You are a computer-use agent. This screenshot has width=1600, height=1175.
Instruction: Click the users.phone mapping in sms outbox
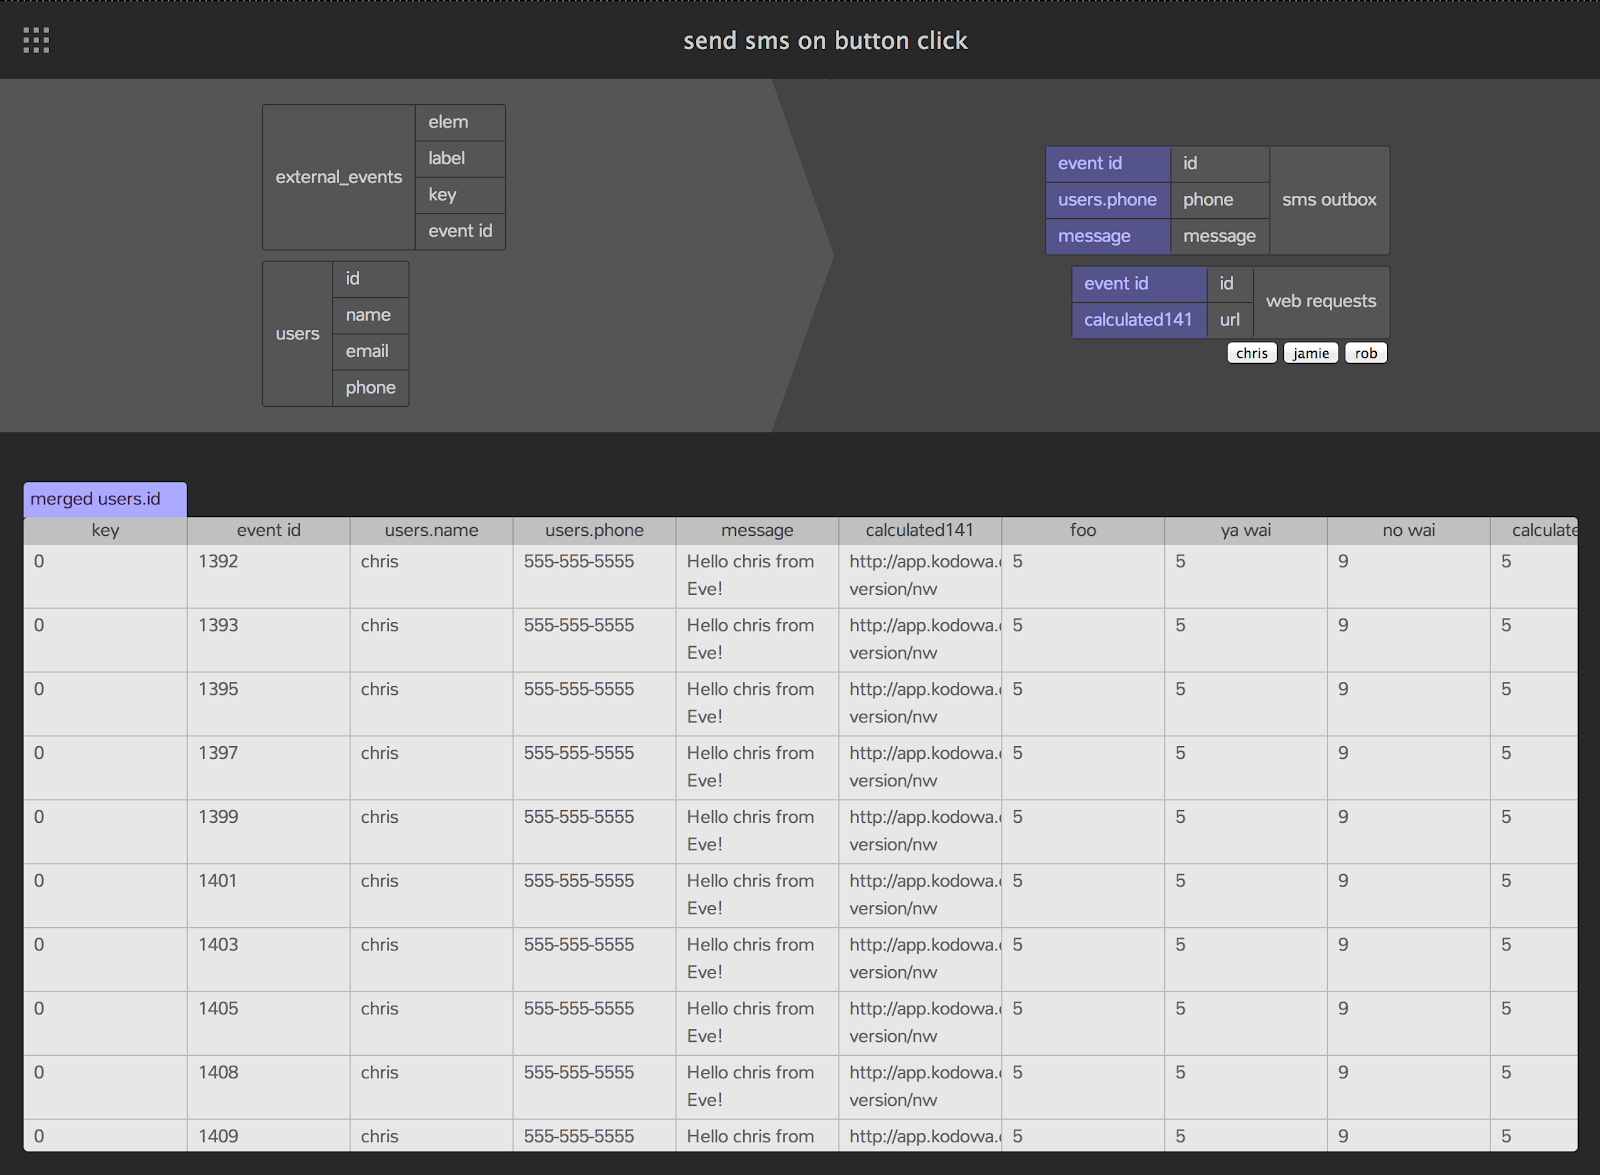point(1107,200)
